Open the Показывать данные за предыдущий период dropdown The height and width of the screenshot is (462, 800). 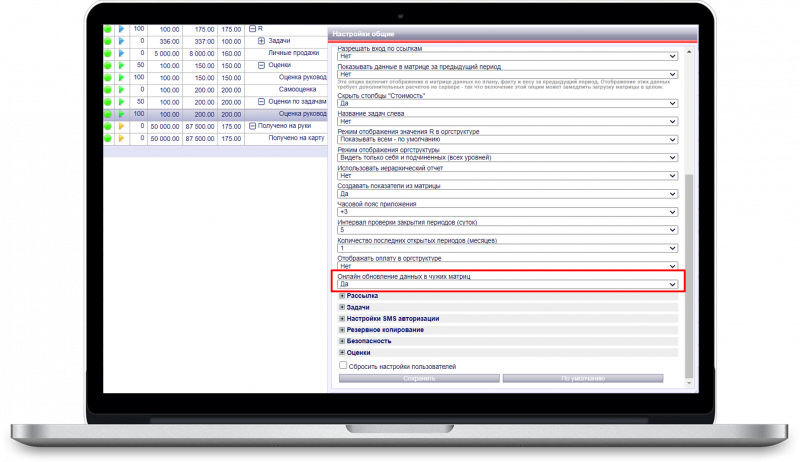coord(508,74)
